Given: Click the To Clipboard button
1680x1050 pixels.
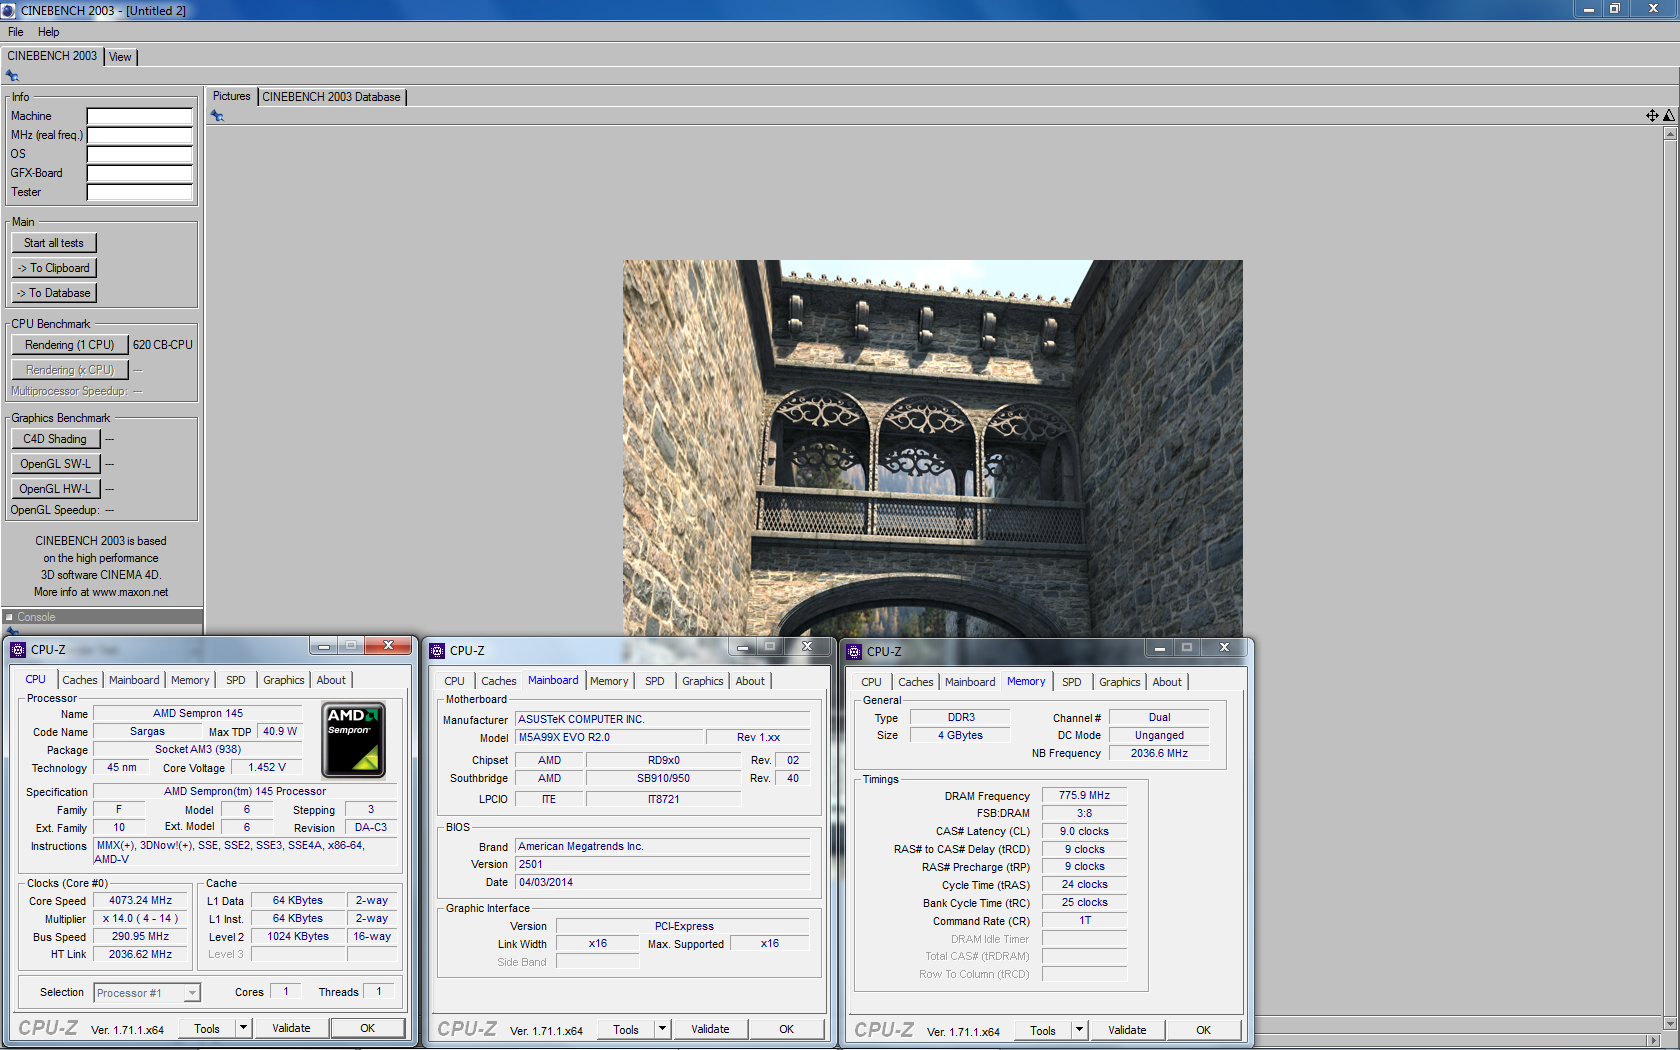Looking at the screenshot, I should click(54, 268).
